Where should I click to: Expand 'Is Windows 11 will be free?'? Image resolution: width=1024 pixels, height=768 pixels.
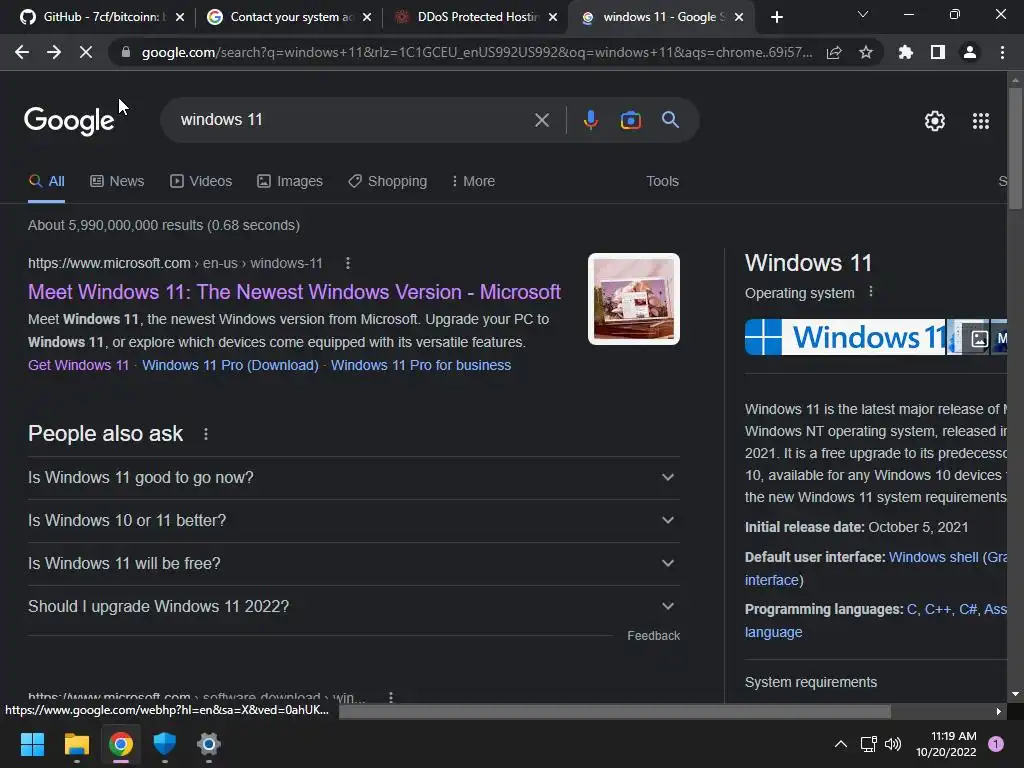point(353,564)
